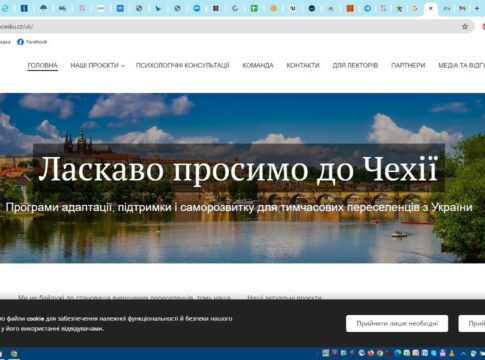The width and height of the screenshot is (485, 360).
Task: Close the currently active browser tab
Action: point(431,9)
